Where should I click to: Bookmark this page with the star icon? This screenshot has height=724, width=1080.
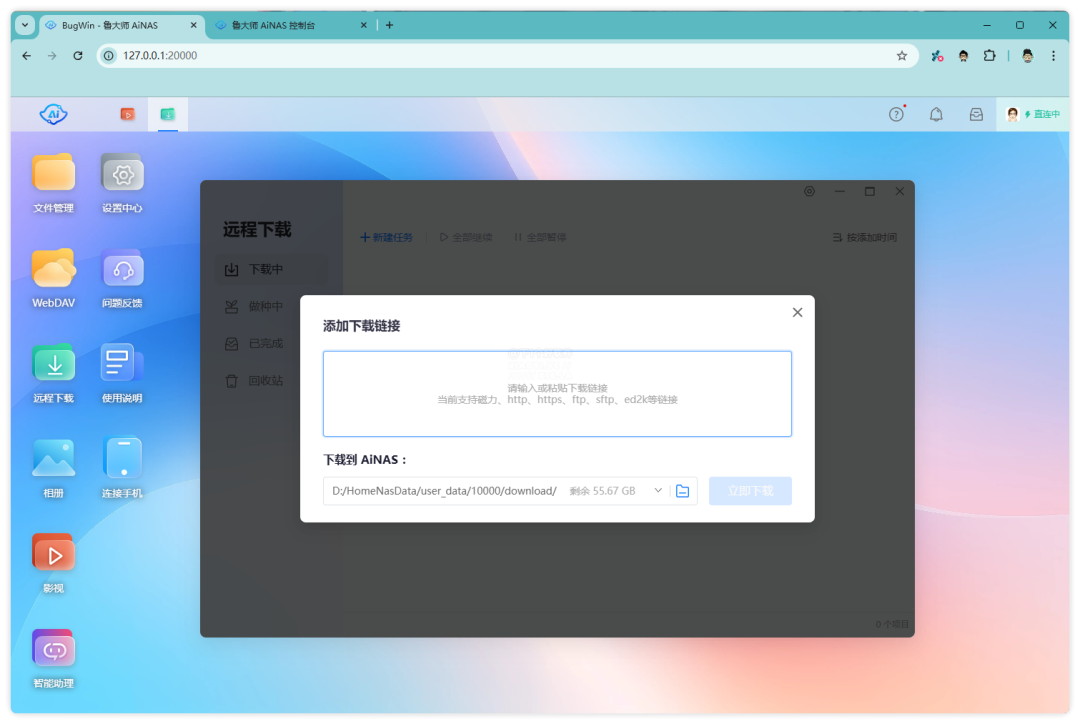click(x=902, y=56)
